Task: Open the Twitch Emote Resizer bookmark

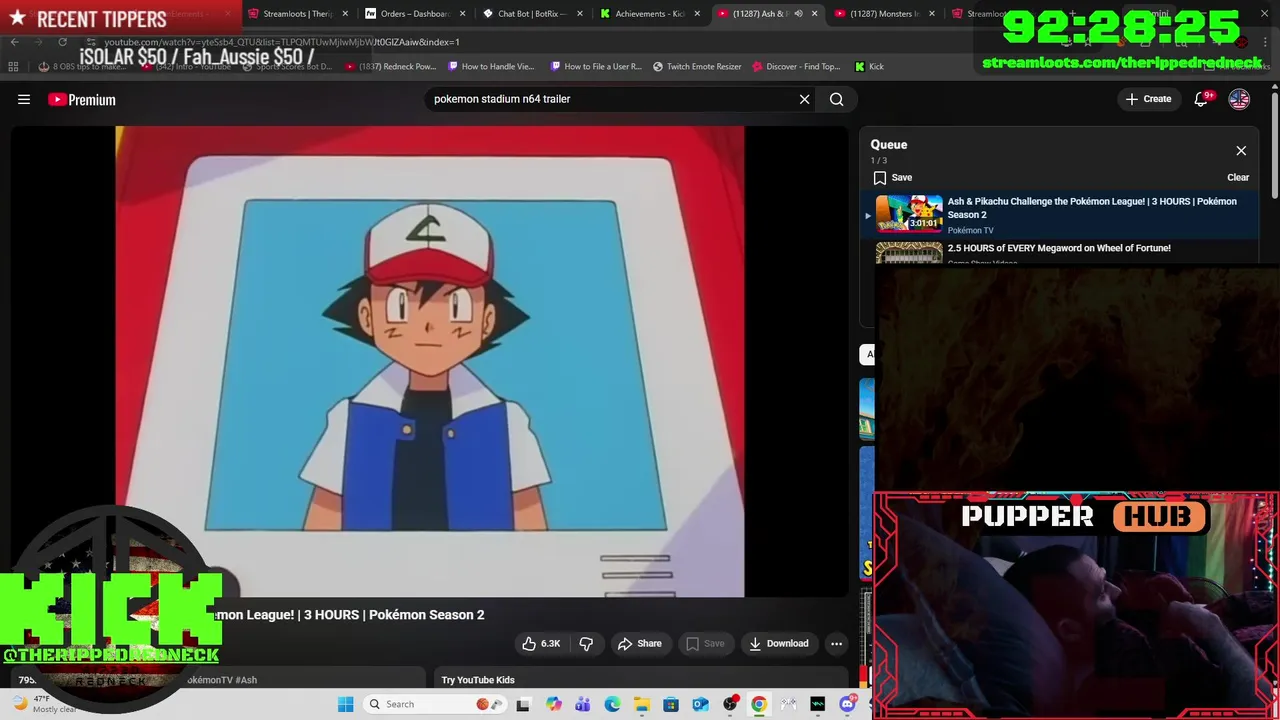Action: click(697, 66)
